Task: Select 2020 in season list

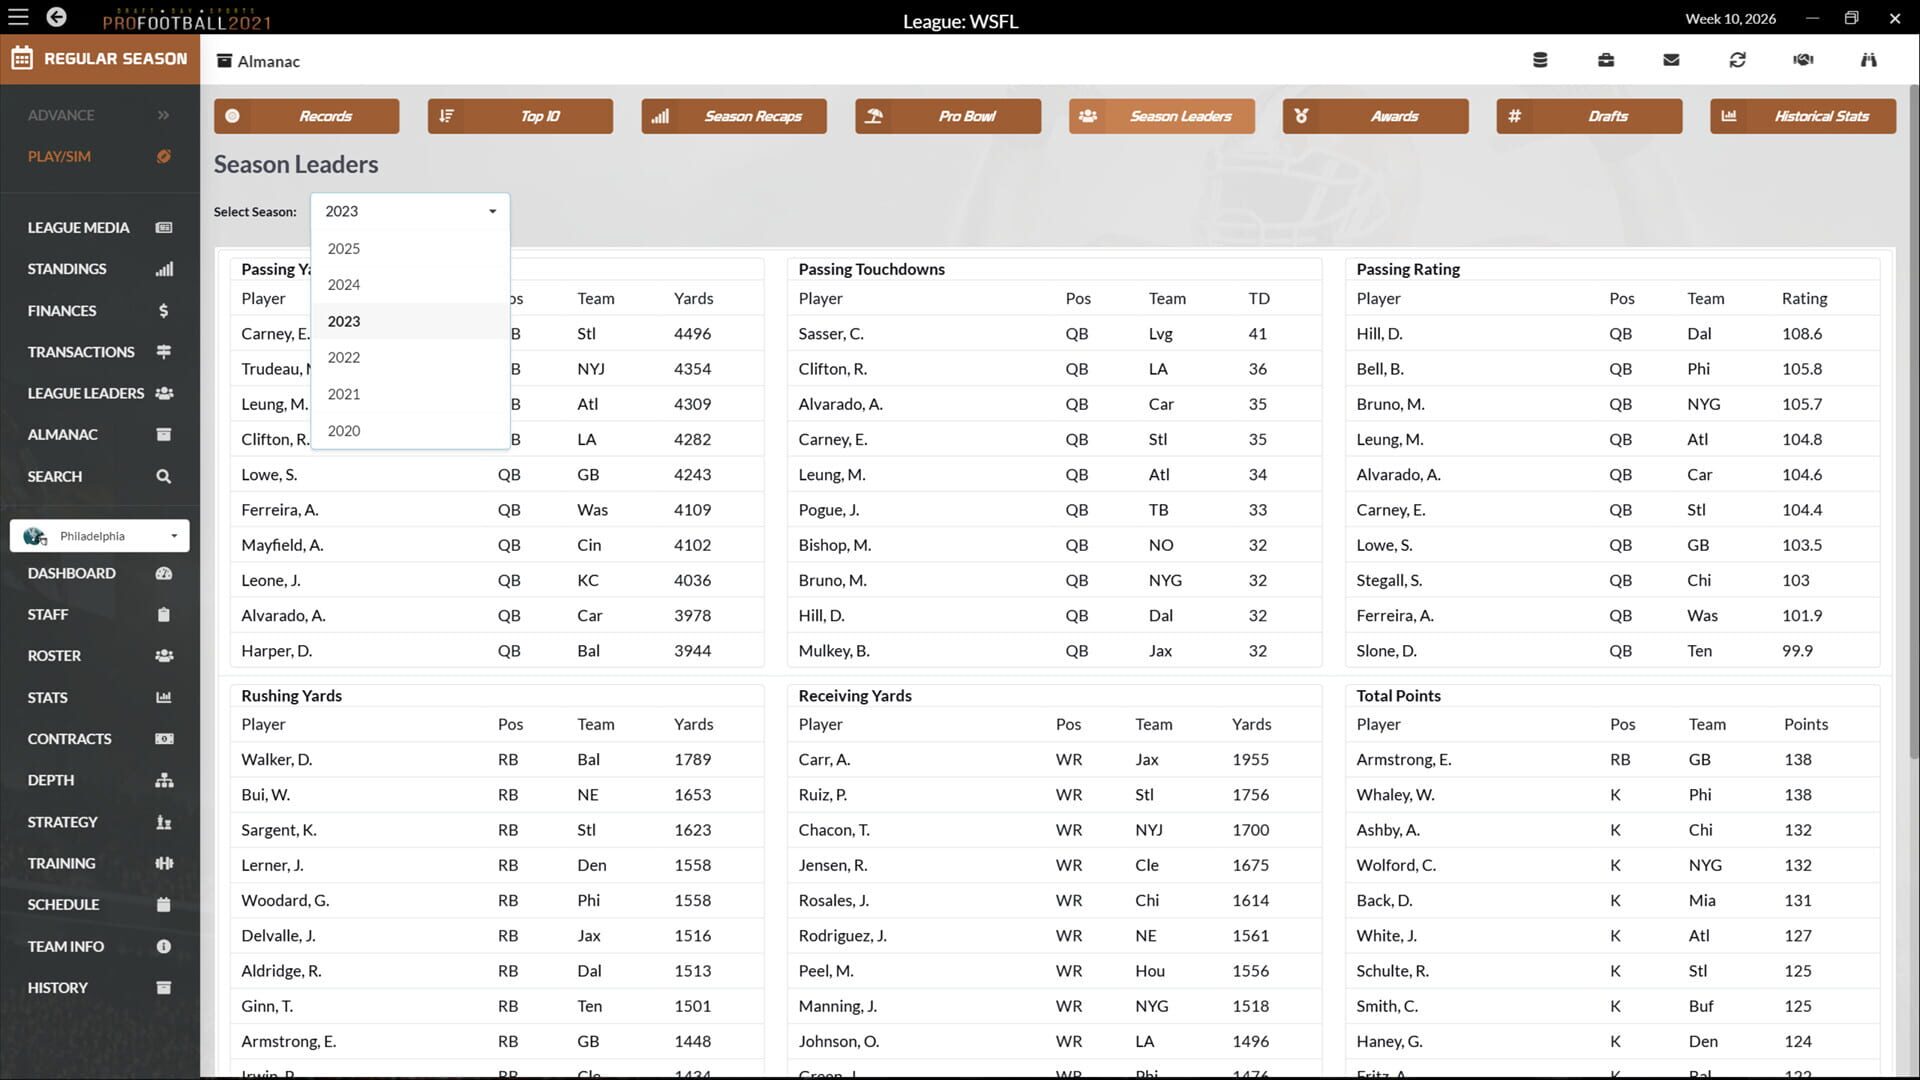Action: [410, 431]
